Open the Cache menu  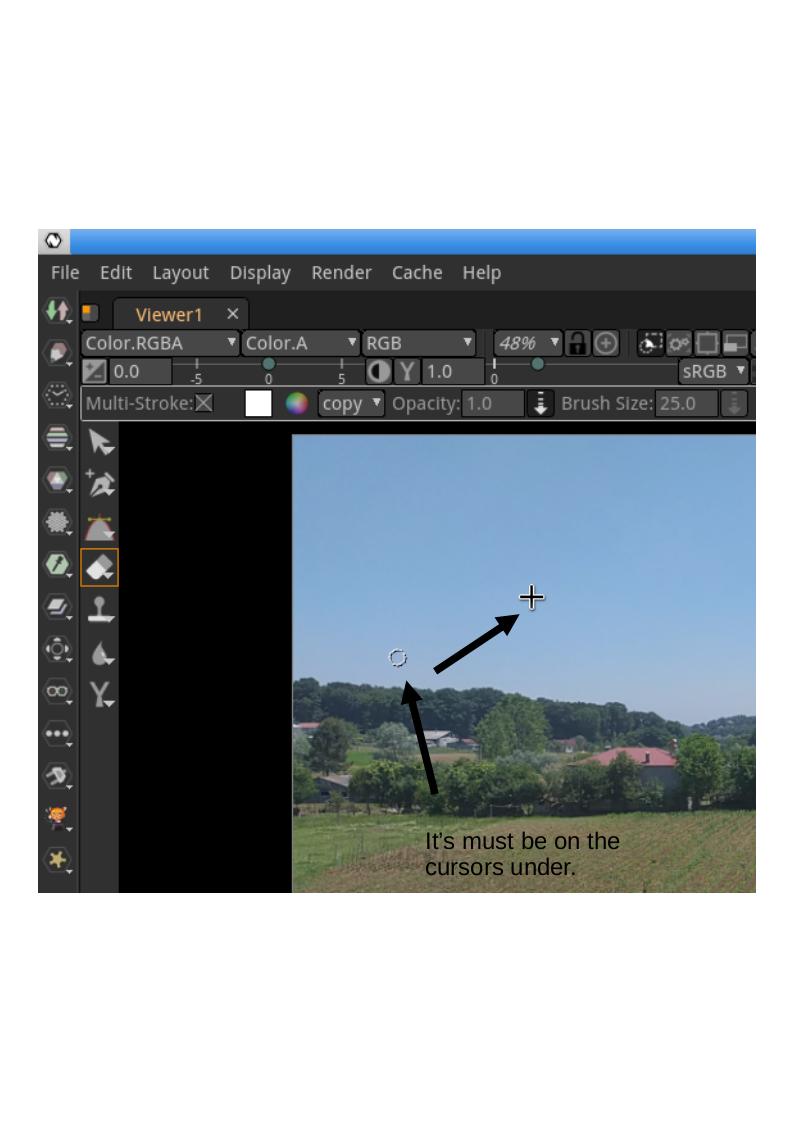click(x=417, y=273)
